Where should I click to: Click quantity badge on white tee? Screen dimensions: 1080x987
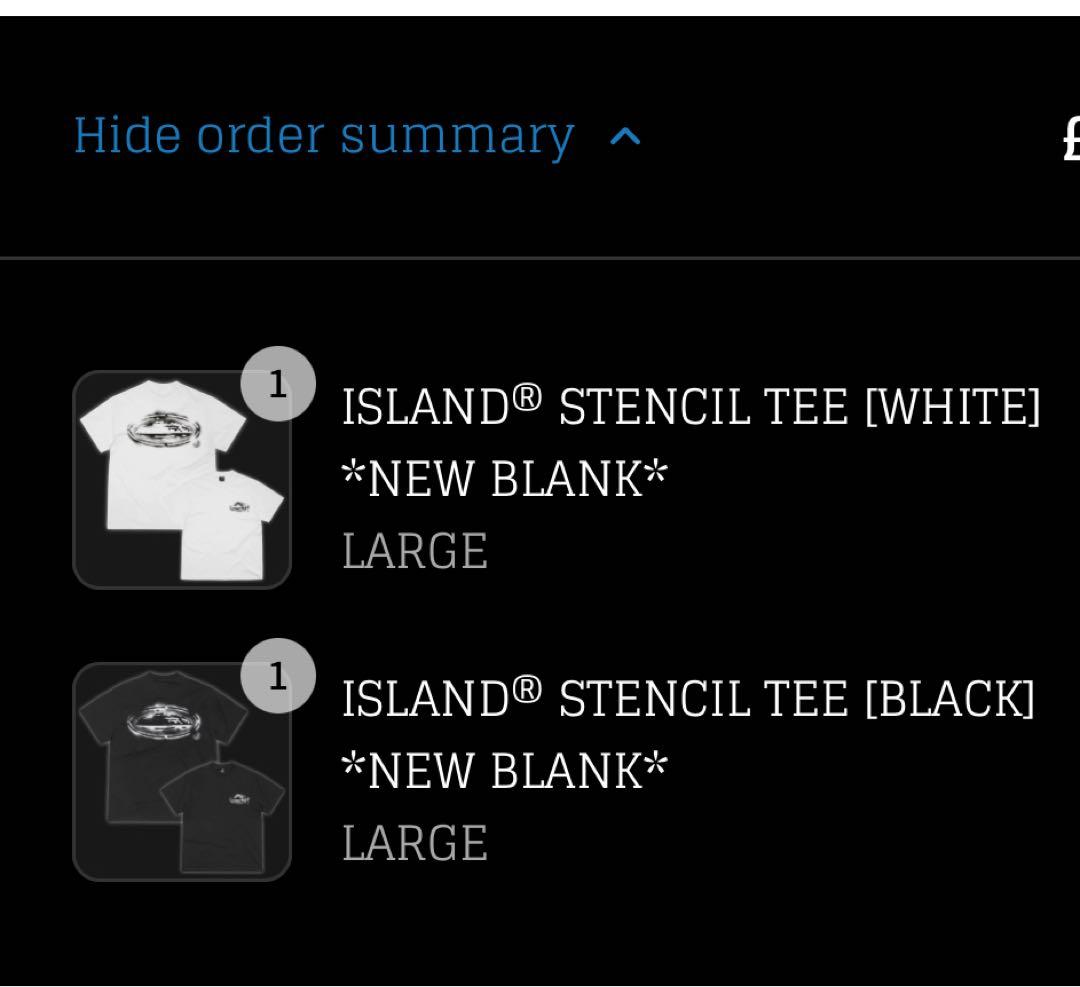(x=278, y=384)
